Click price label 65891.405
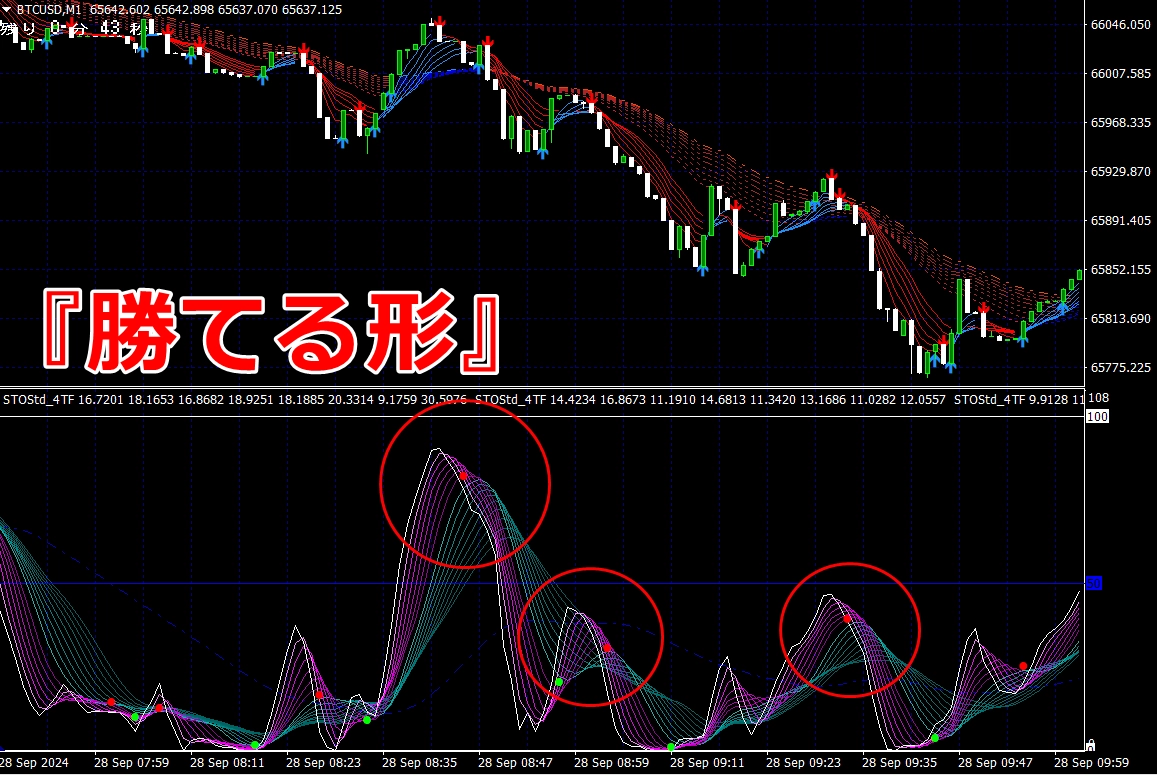 coord(1120,221)
